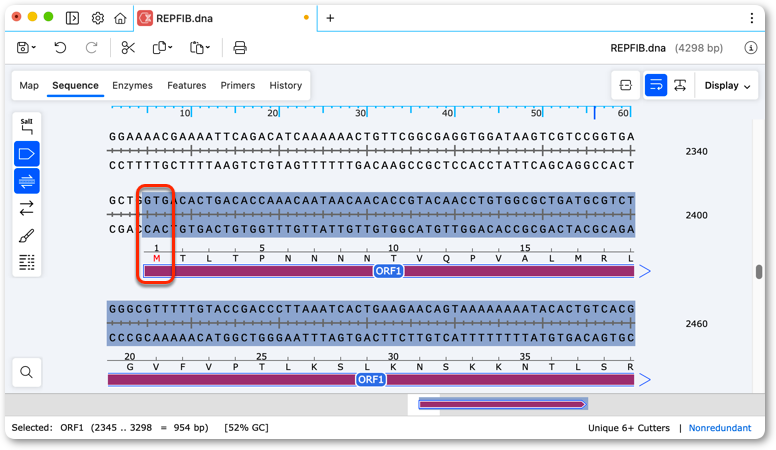Click the unsaved-changes orange dot on tab
This screenshot has height=450, width=776.
[x=306, y=18]
